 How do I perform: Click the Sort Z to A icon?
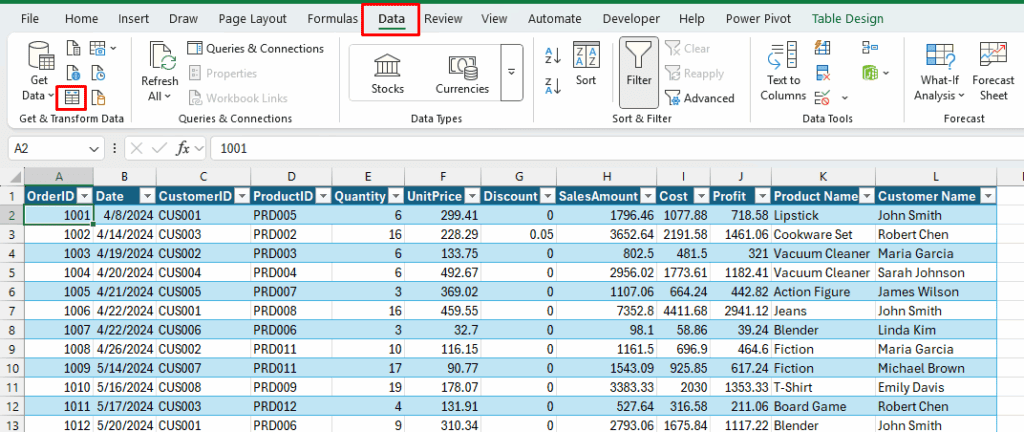(553, 85)
